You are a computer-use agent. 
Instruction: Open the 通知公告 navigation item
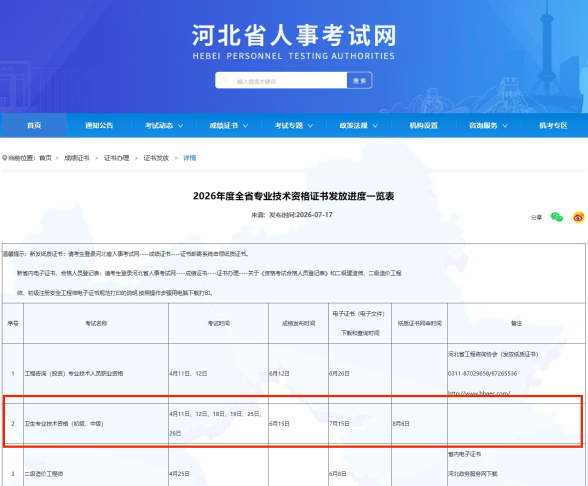[x=99, y=125]
